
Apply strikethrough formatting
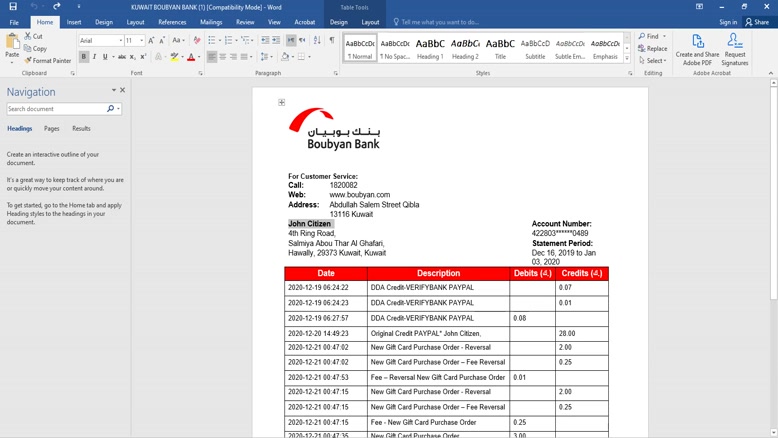coord(122,57)
